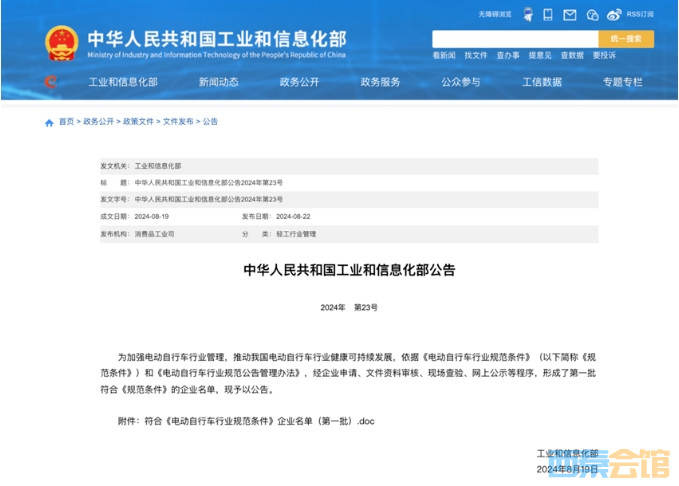Viewport: 679px width, 486px height.
Task: Go to 政策文件 in breadcrumb
Action: pyautogui.click(x=138, y=122)
